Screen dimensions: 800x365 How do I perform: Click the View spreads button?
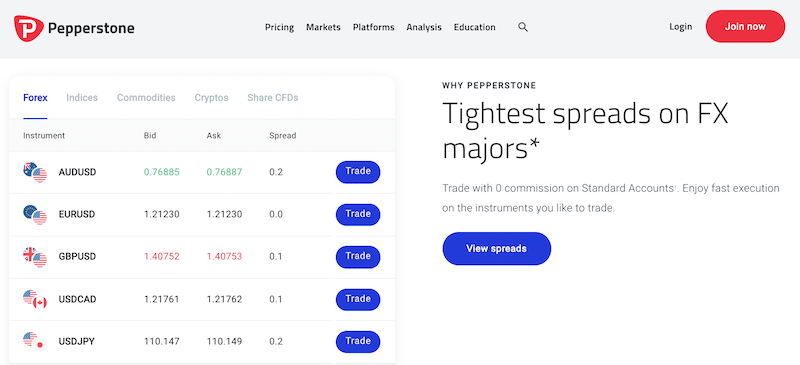coord(496,249)
